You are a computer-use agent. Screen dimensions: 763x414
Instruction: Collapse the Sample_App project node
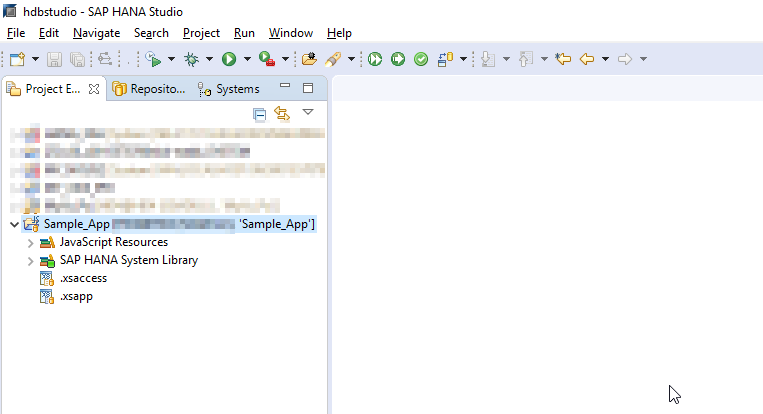pos(14,224)
